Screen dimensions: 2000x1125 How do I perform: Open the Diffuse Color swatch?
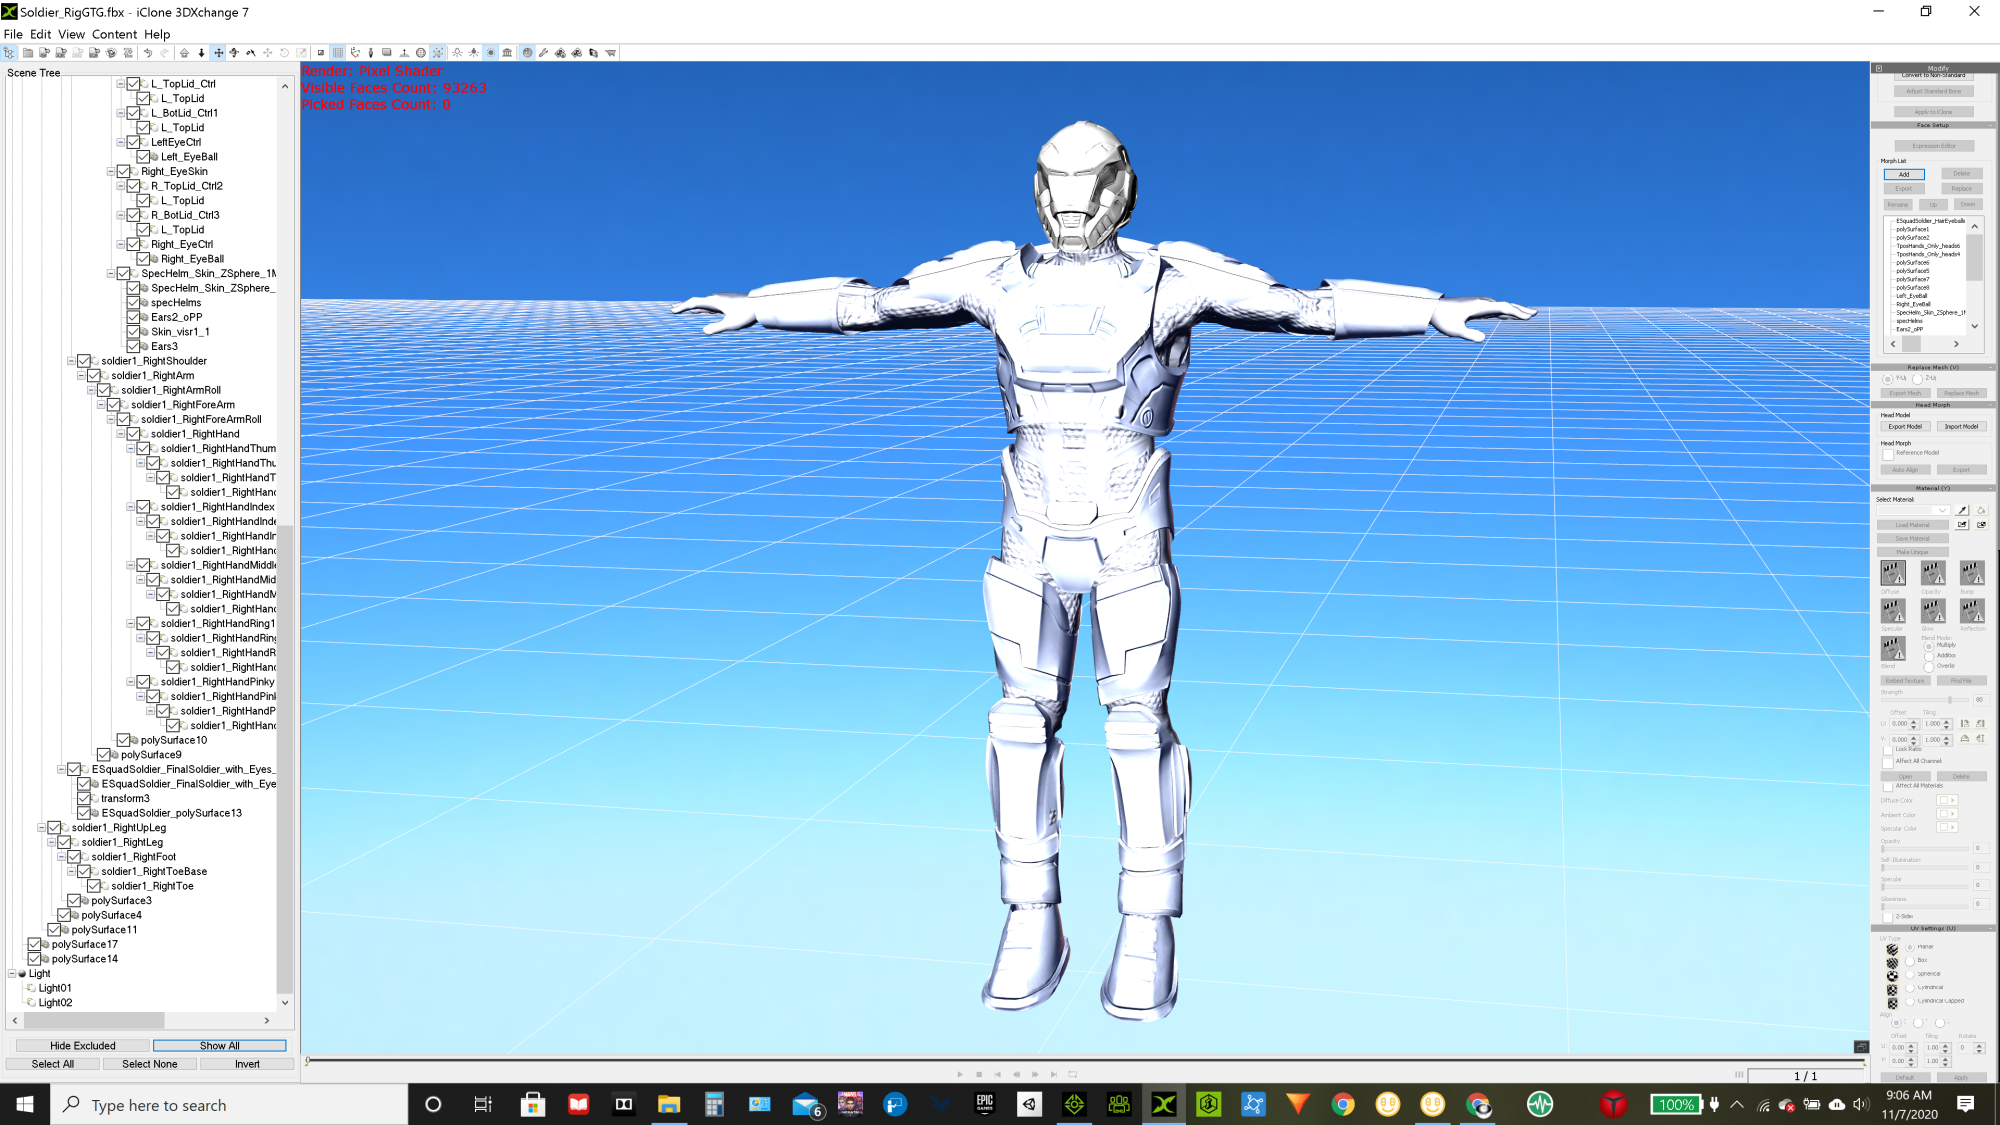pyautogui.click(x=1947, y=800)
